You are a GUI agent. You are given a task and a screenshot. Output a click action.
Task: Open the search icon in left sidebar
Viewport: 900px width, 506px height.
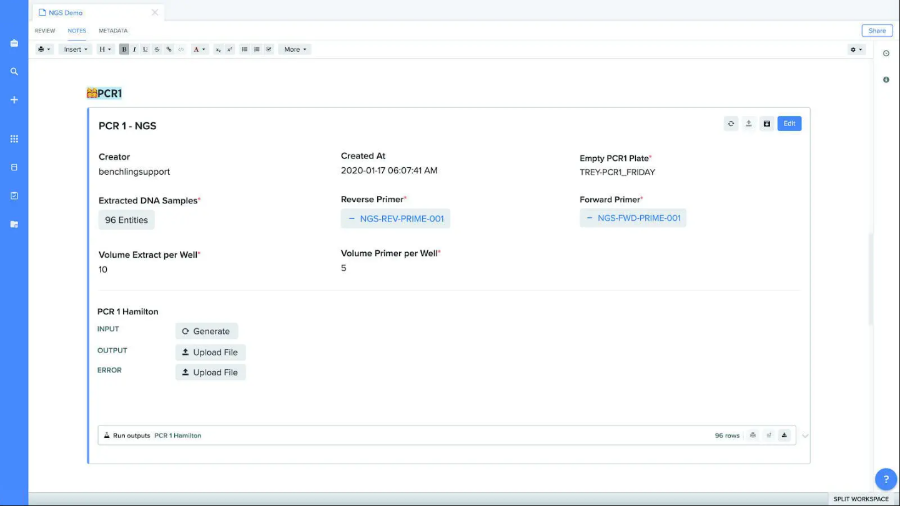(14, 72)
